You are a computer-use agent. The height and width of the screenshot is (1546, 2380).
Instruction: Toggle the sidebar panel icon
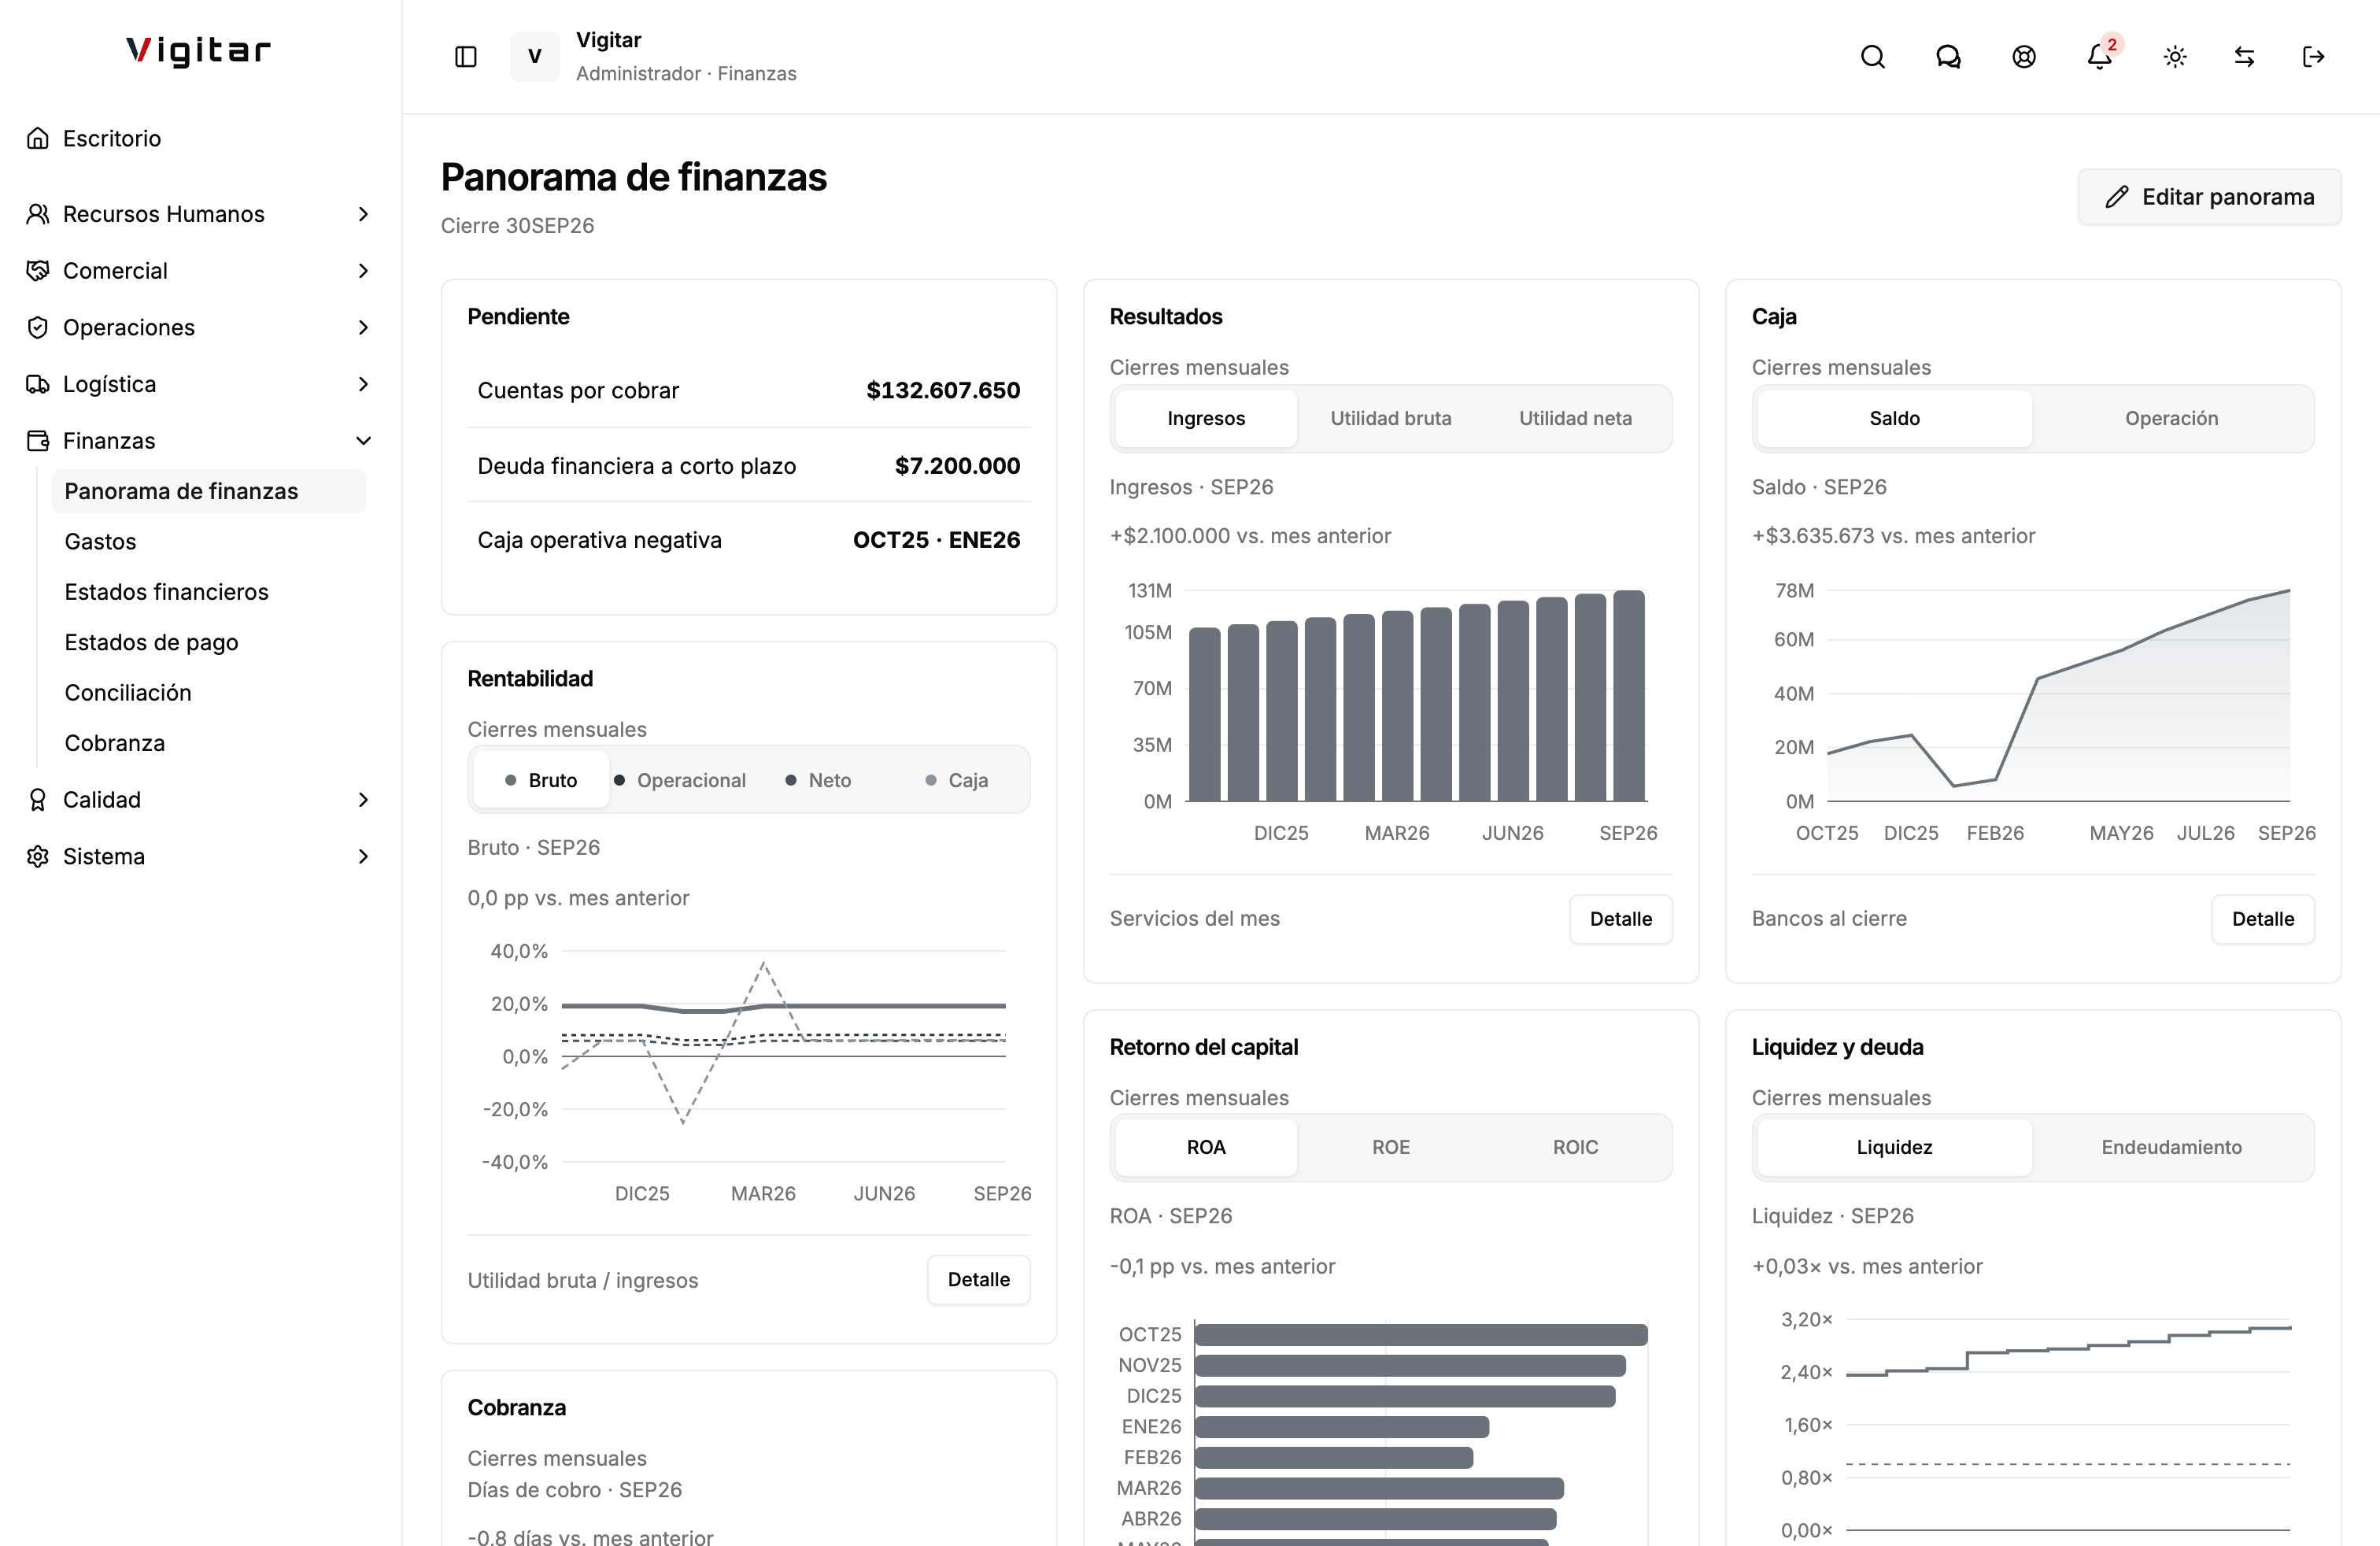click(x=466, y=57)
